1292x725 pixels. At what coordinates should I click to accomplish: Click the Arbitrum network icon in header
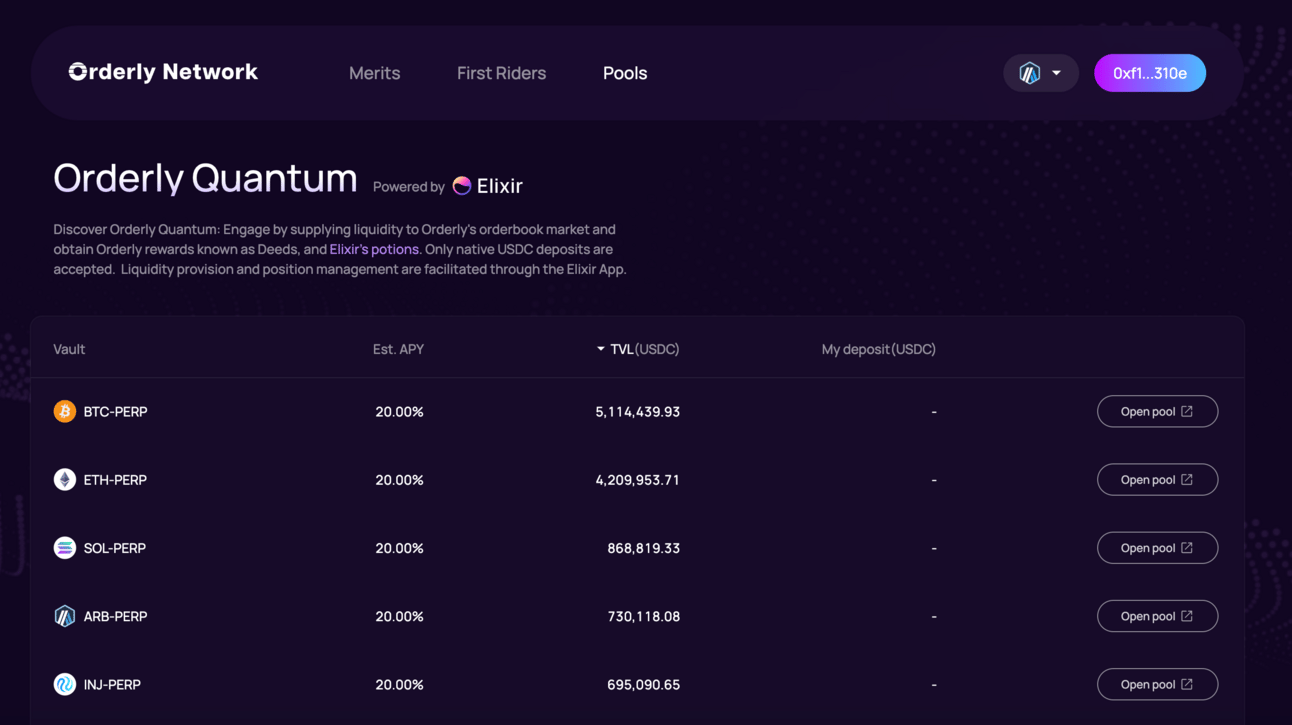1029,73
